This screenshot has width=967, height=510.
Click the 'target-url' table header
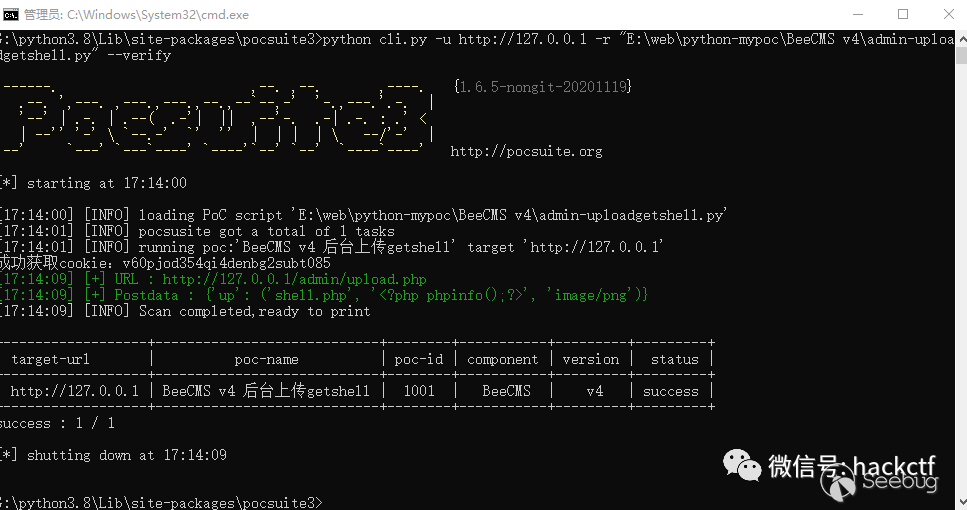[x=51, y=360]
